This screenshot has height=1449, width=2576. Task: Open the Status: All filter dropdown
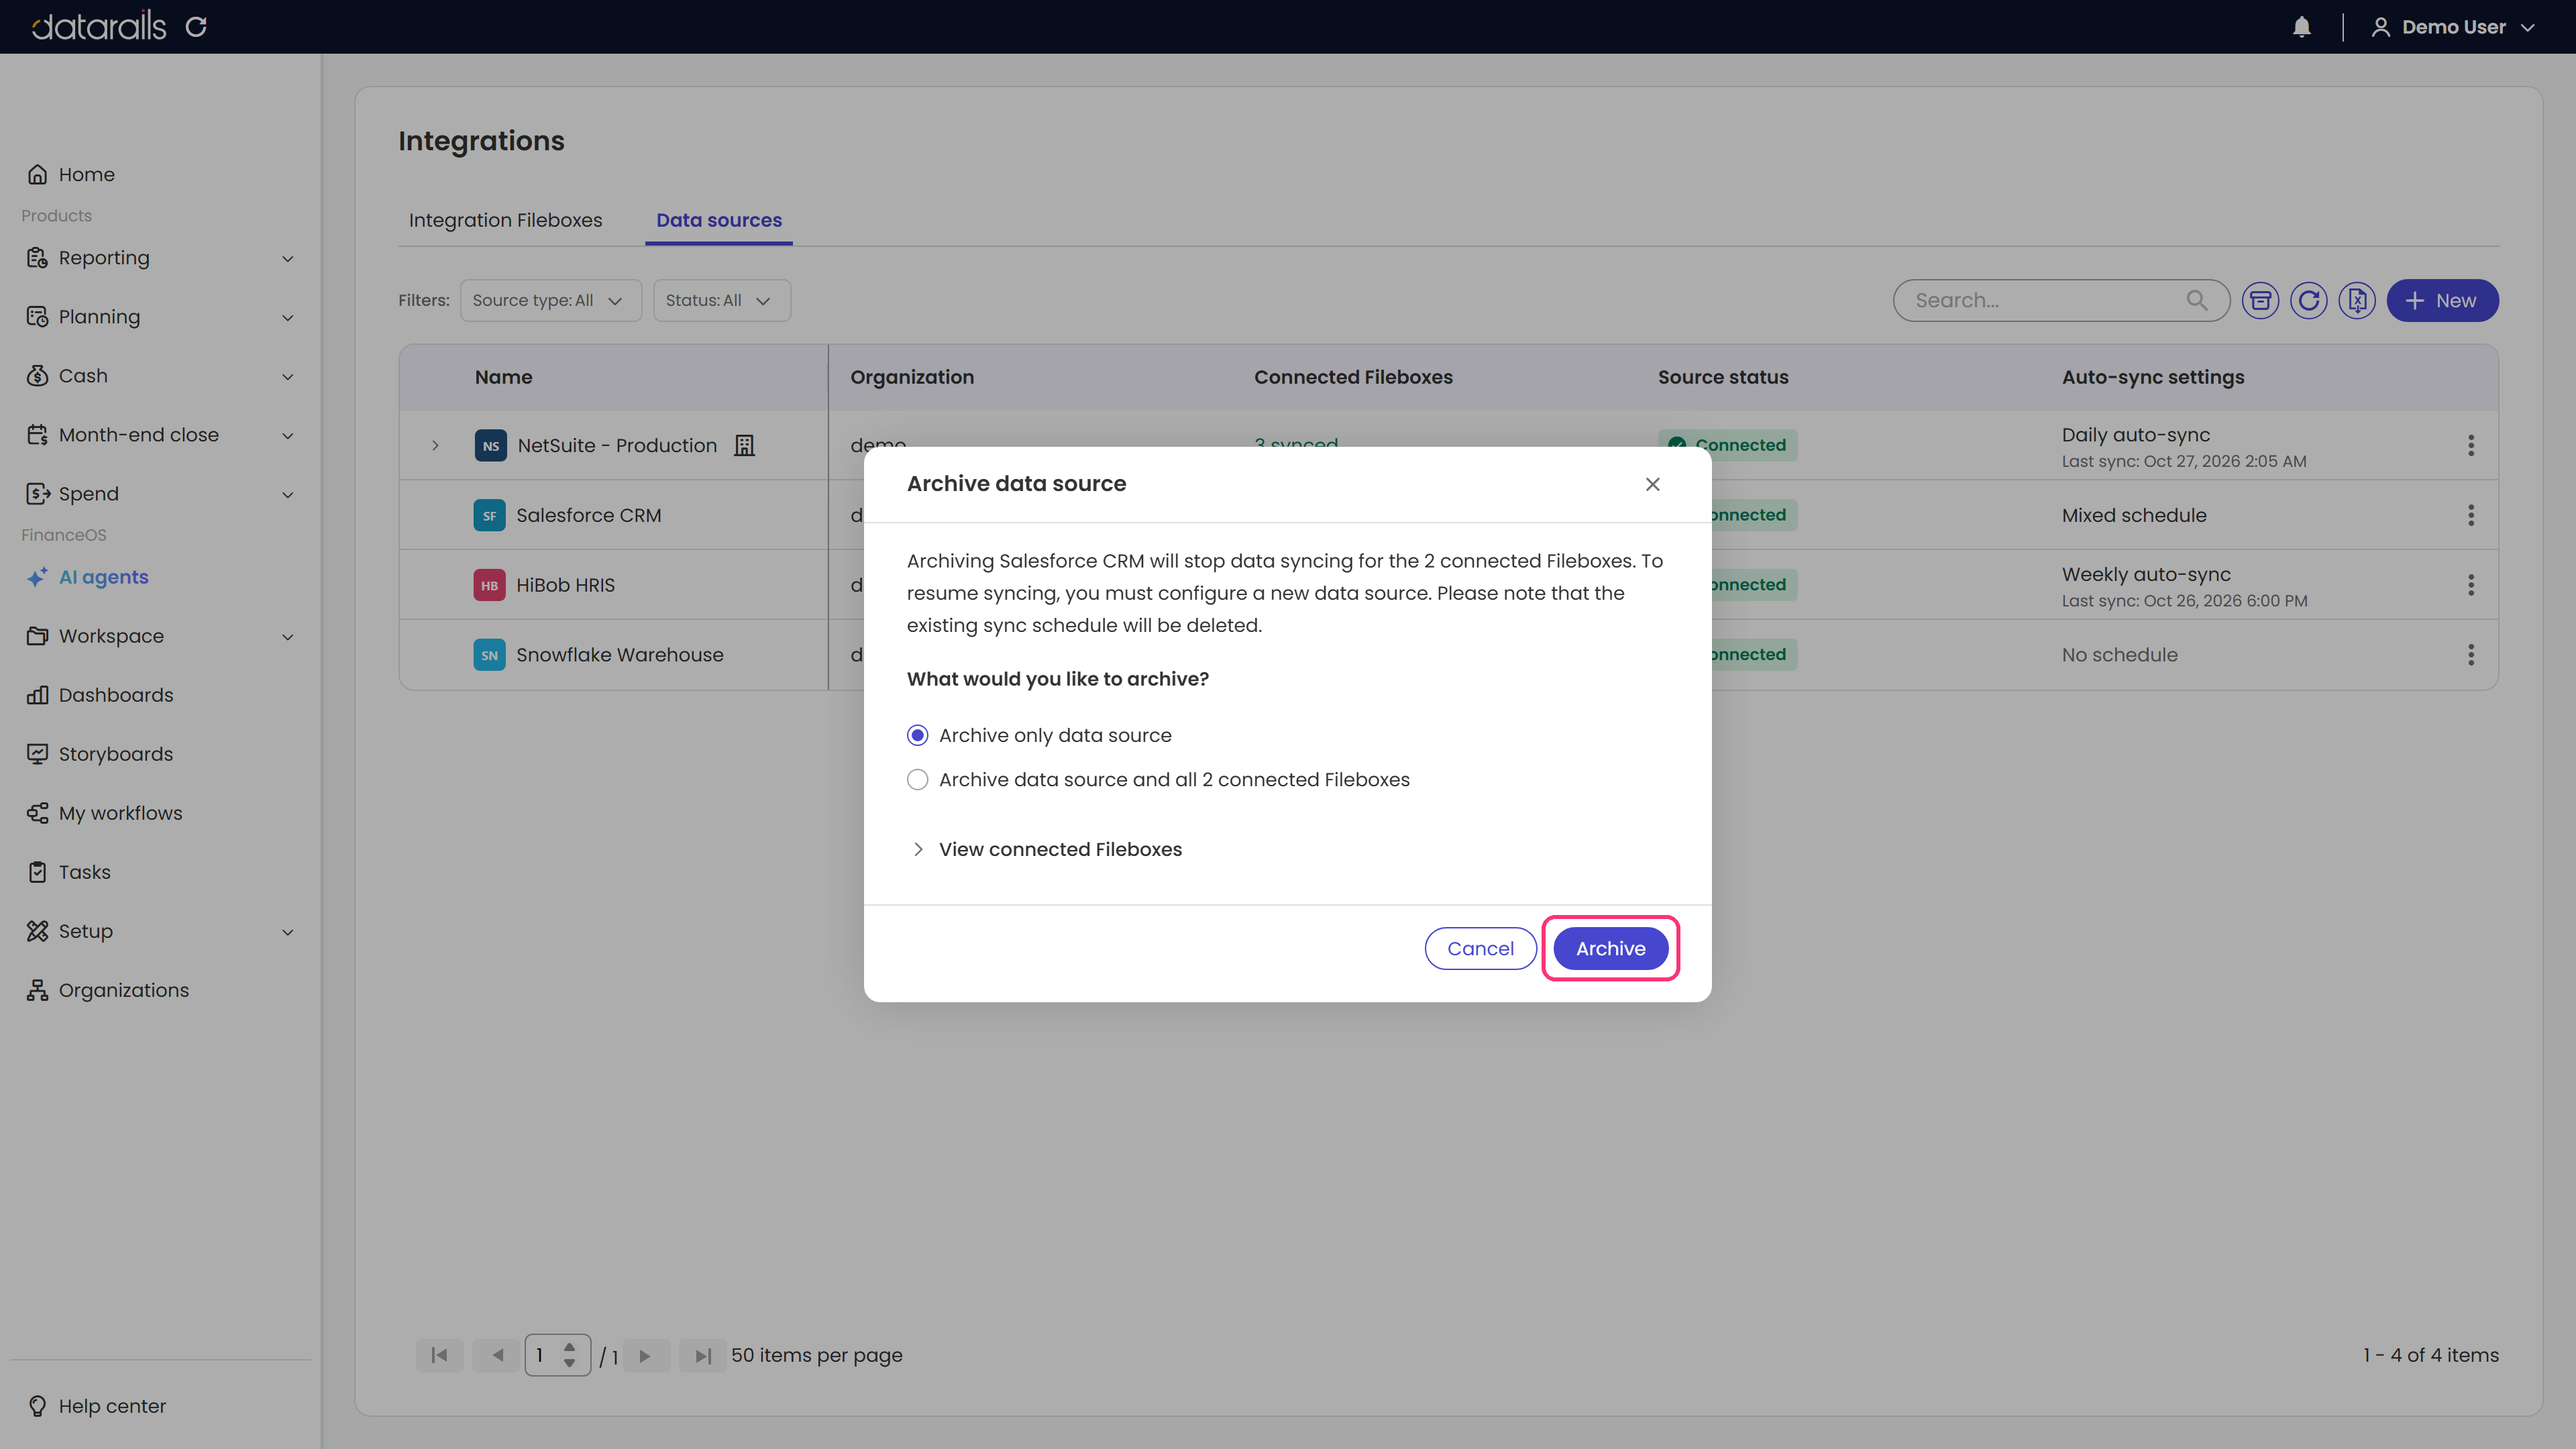(721, 300)
